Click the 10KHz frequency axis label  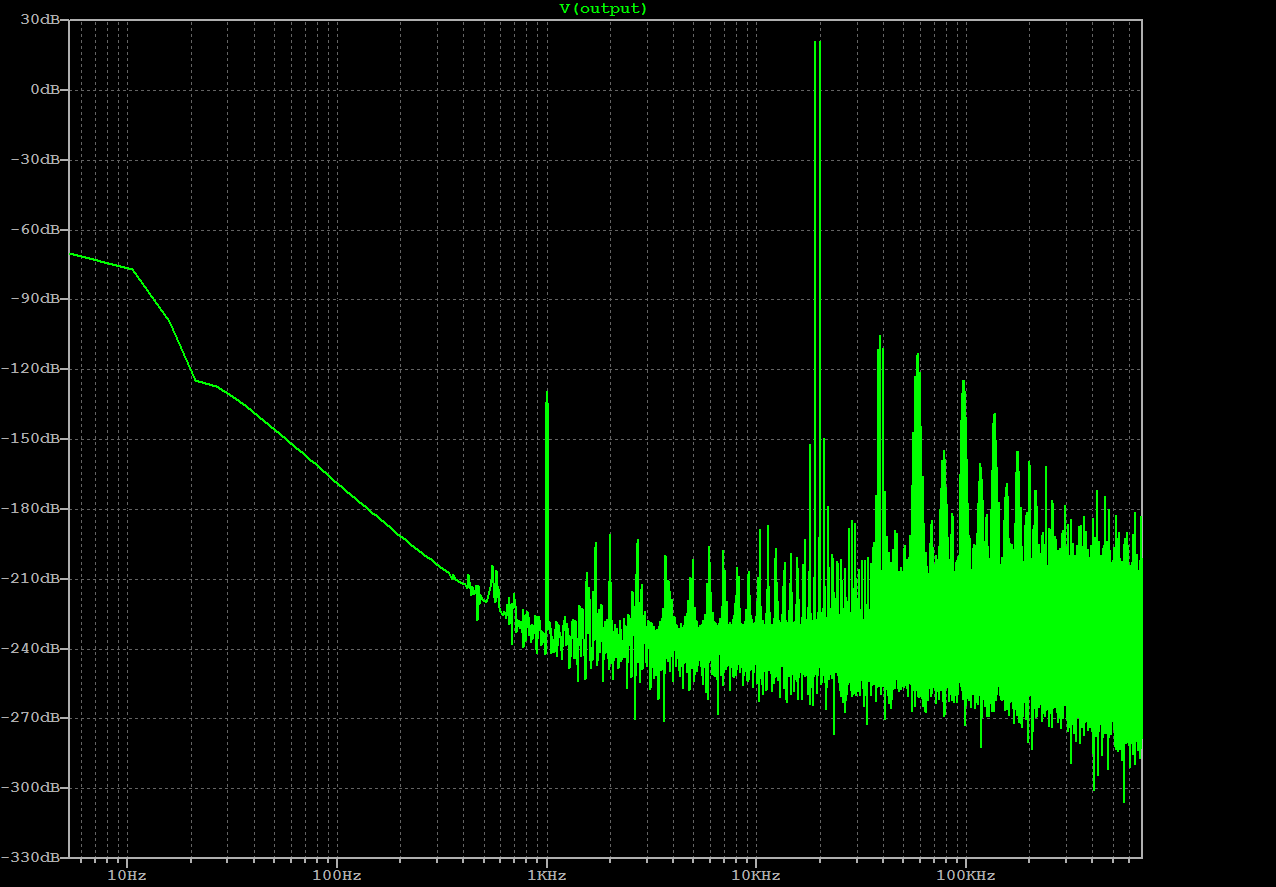click(x=755, y=876)
